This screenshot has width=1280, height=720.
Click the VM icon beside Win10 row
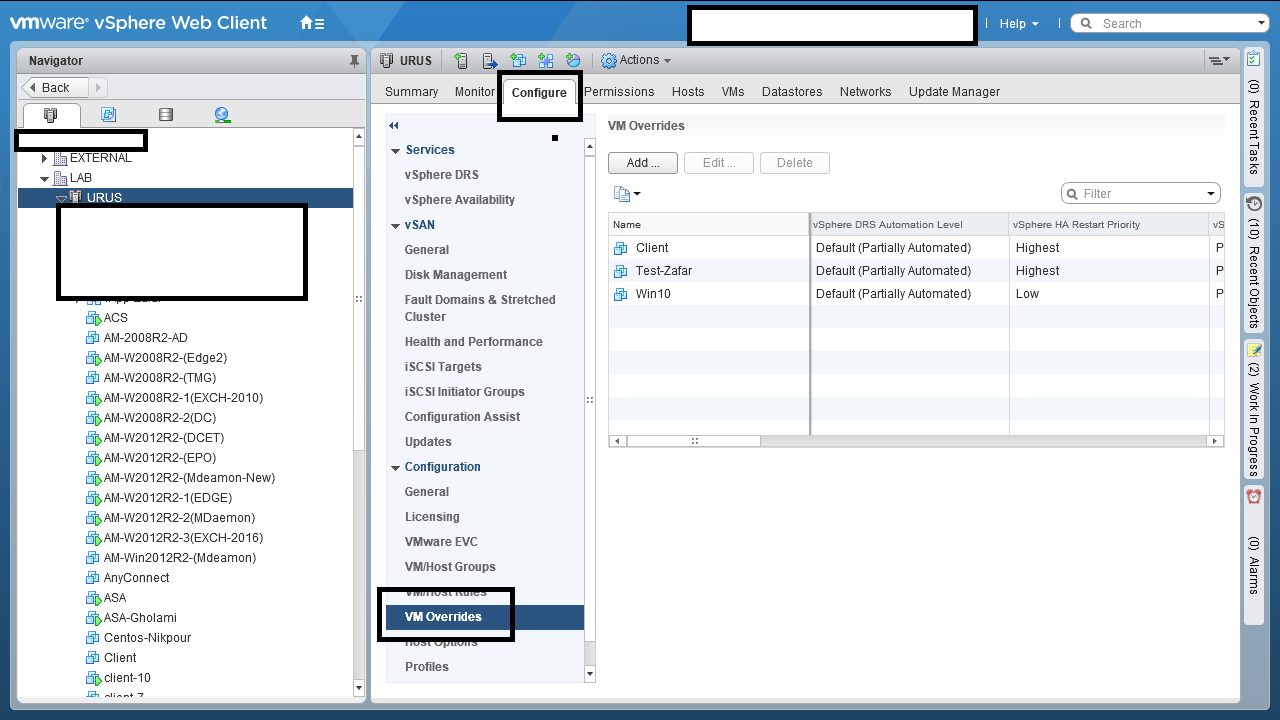pyautogui.click(x=621, y=294)
